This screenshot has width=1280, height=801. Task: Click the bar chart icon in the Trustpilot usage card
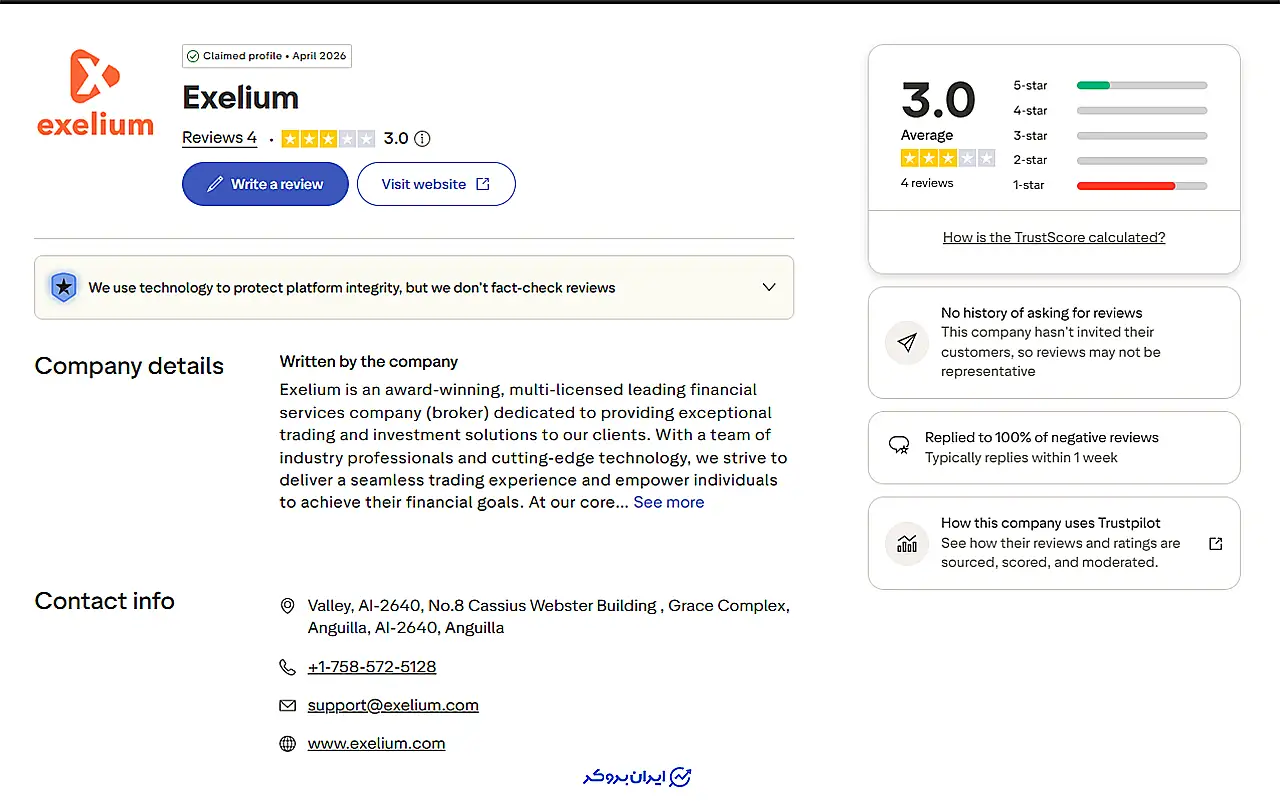pos(907,544)
